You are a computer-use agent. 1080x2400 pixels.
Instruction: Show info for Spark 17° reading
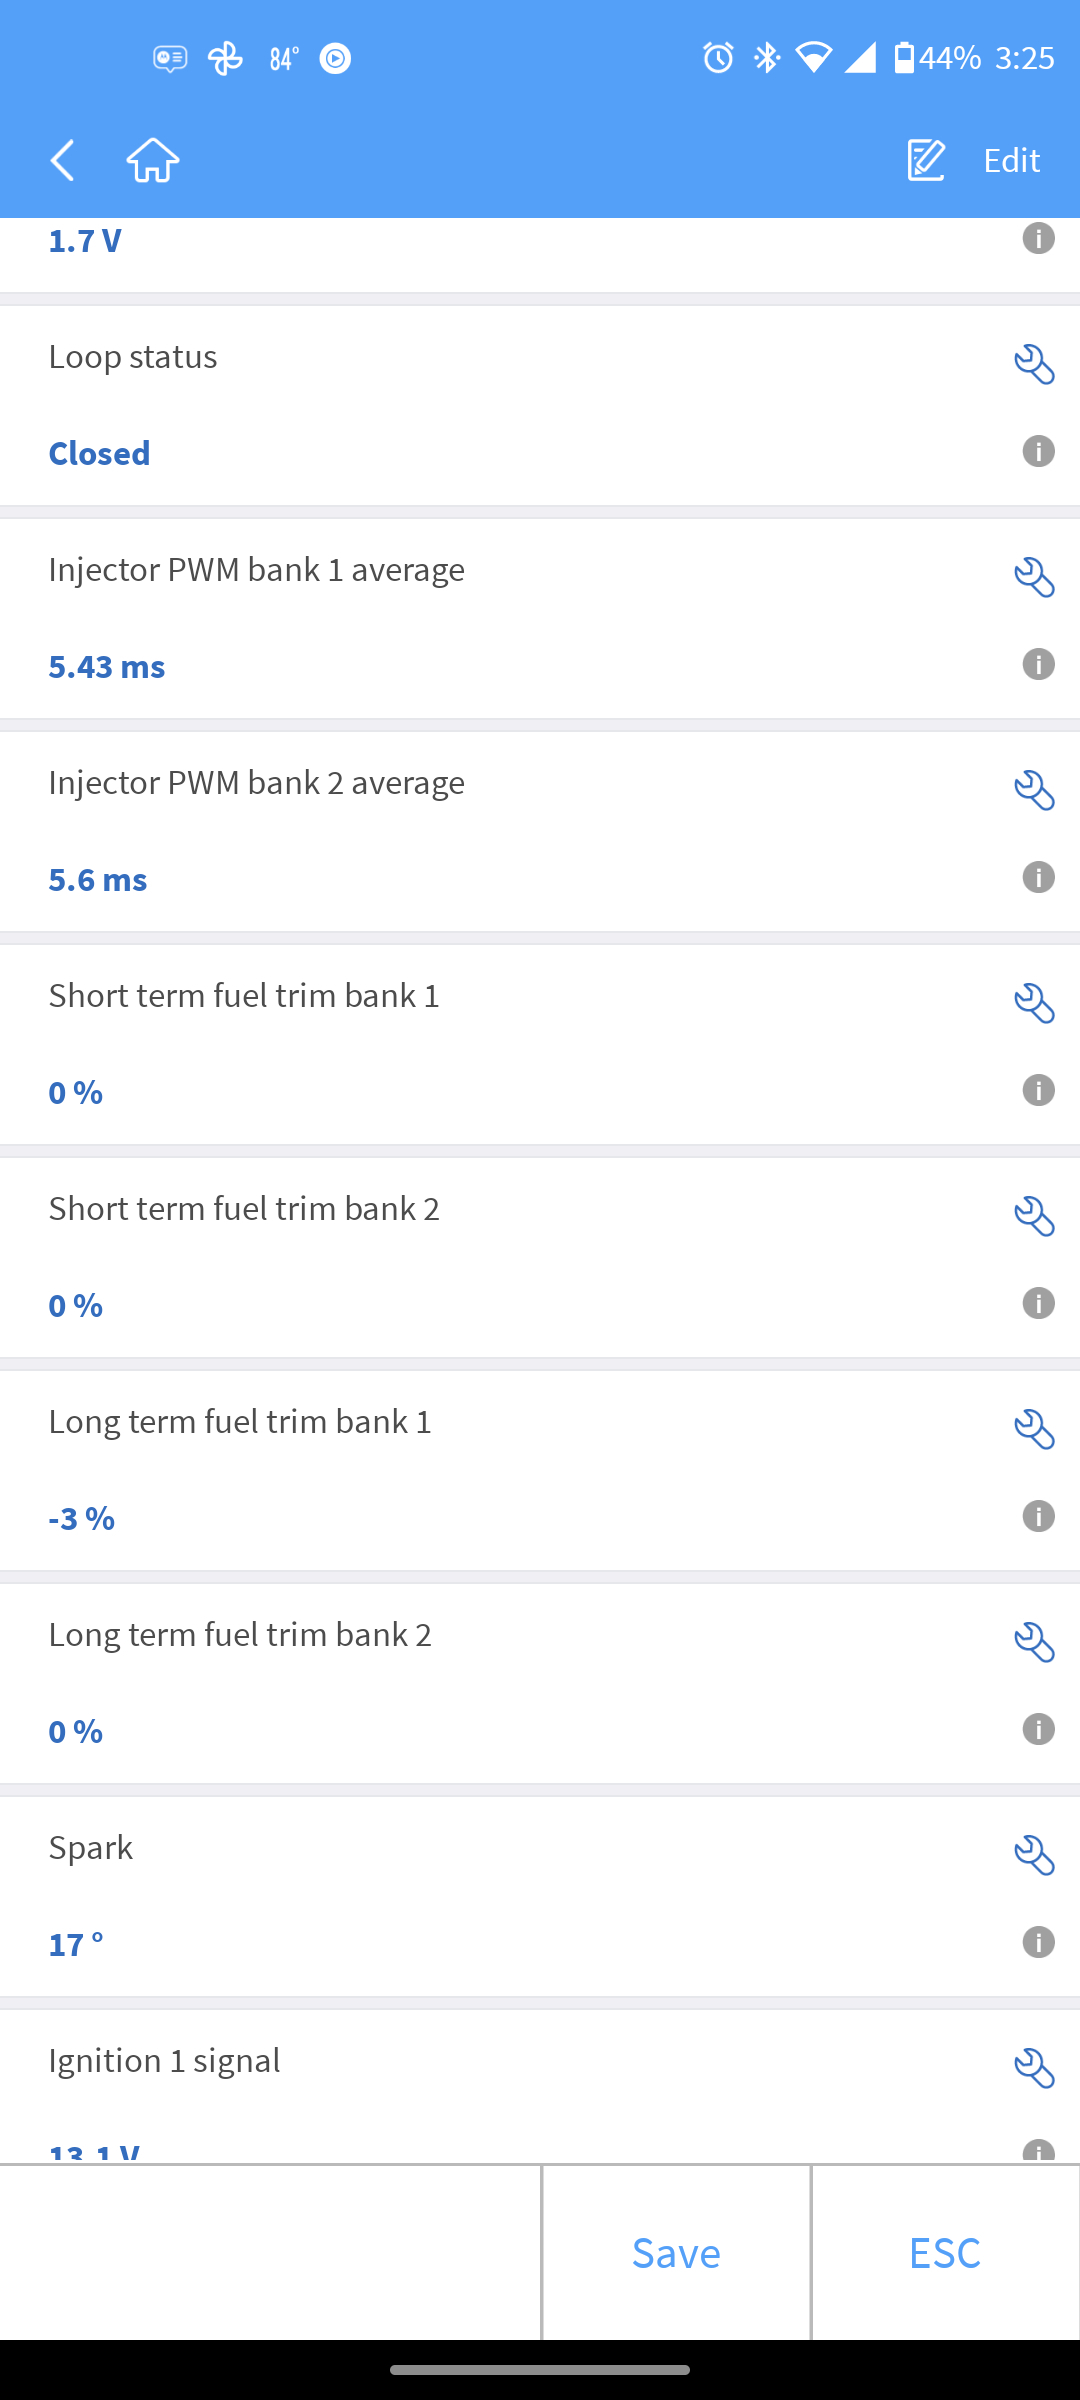[x=1038, y=1942]
